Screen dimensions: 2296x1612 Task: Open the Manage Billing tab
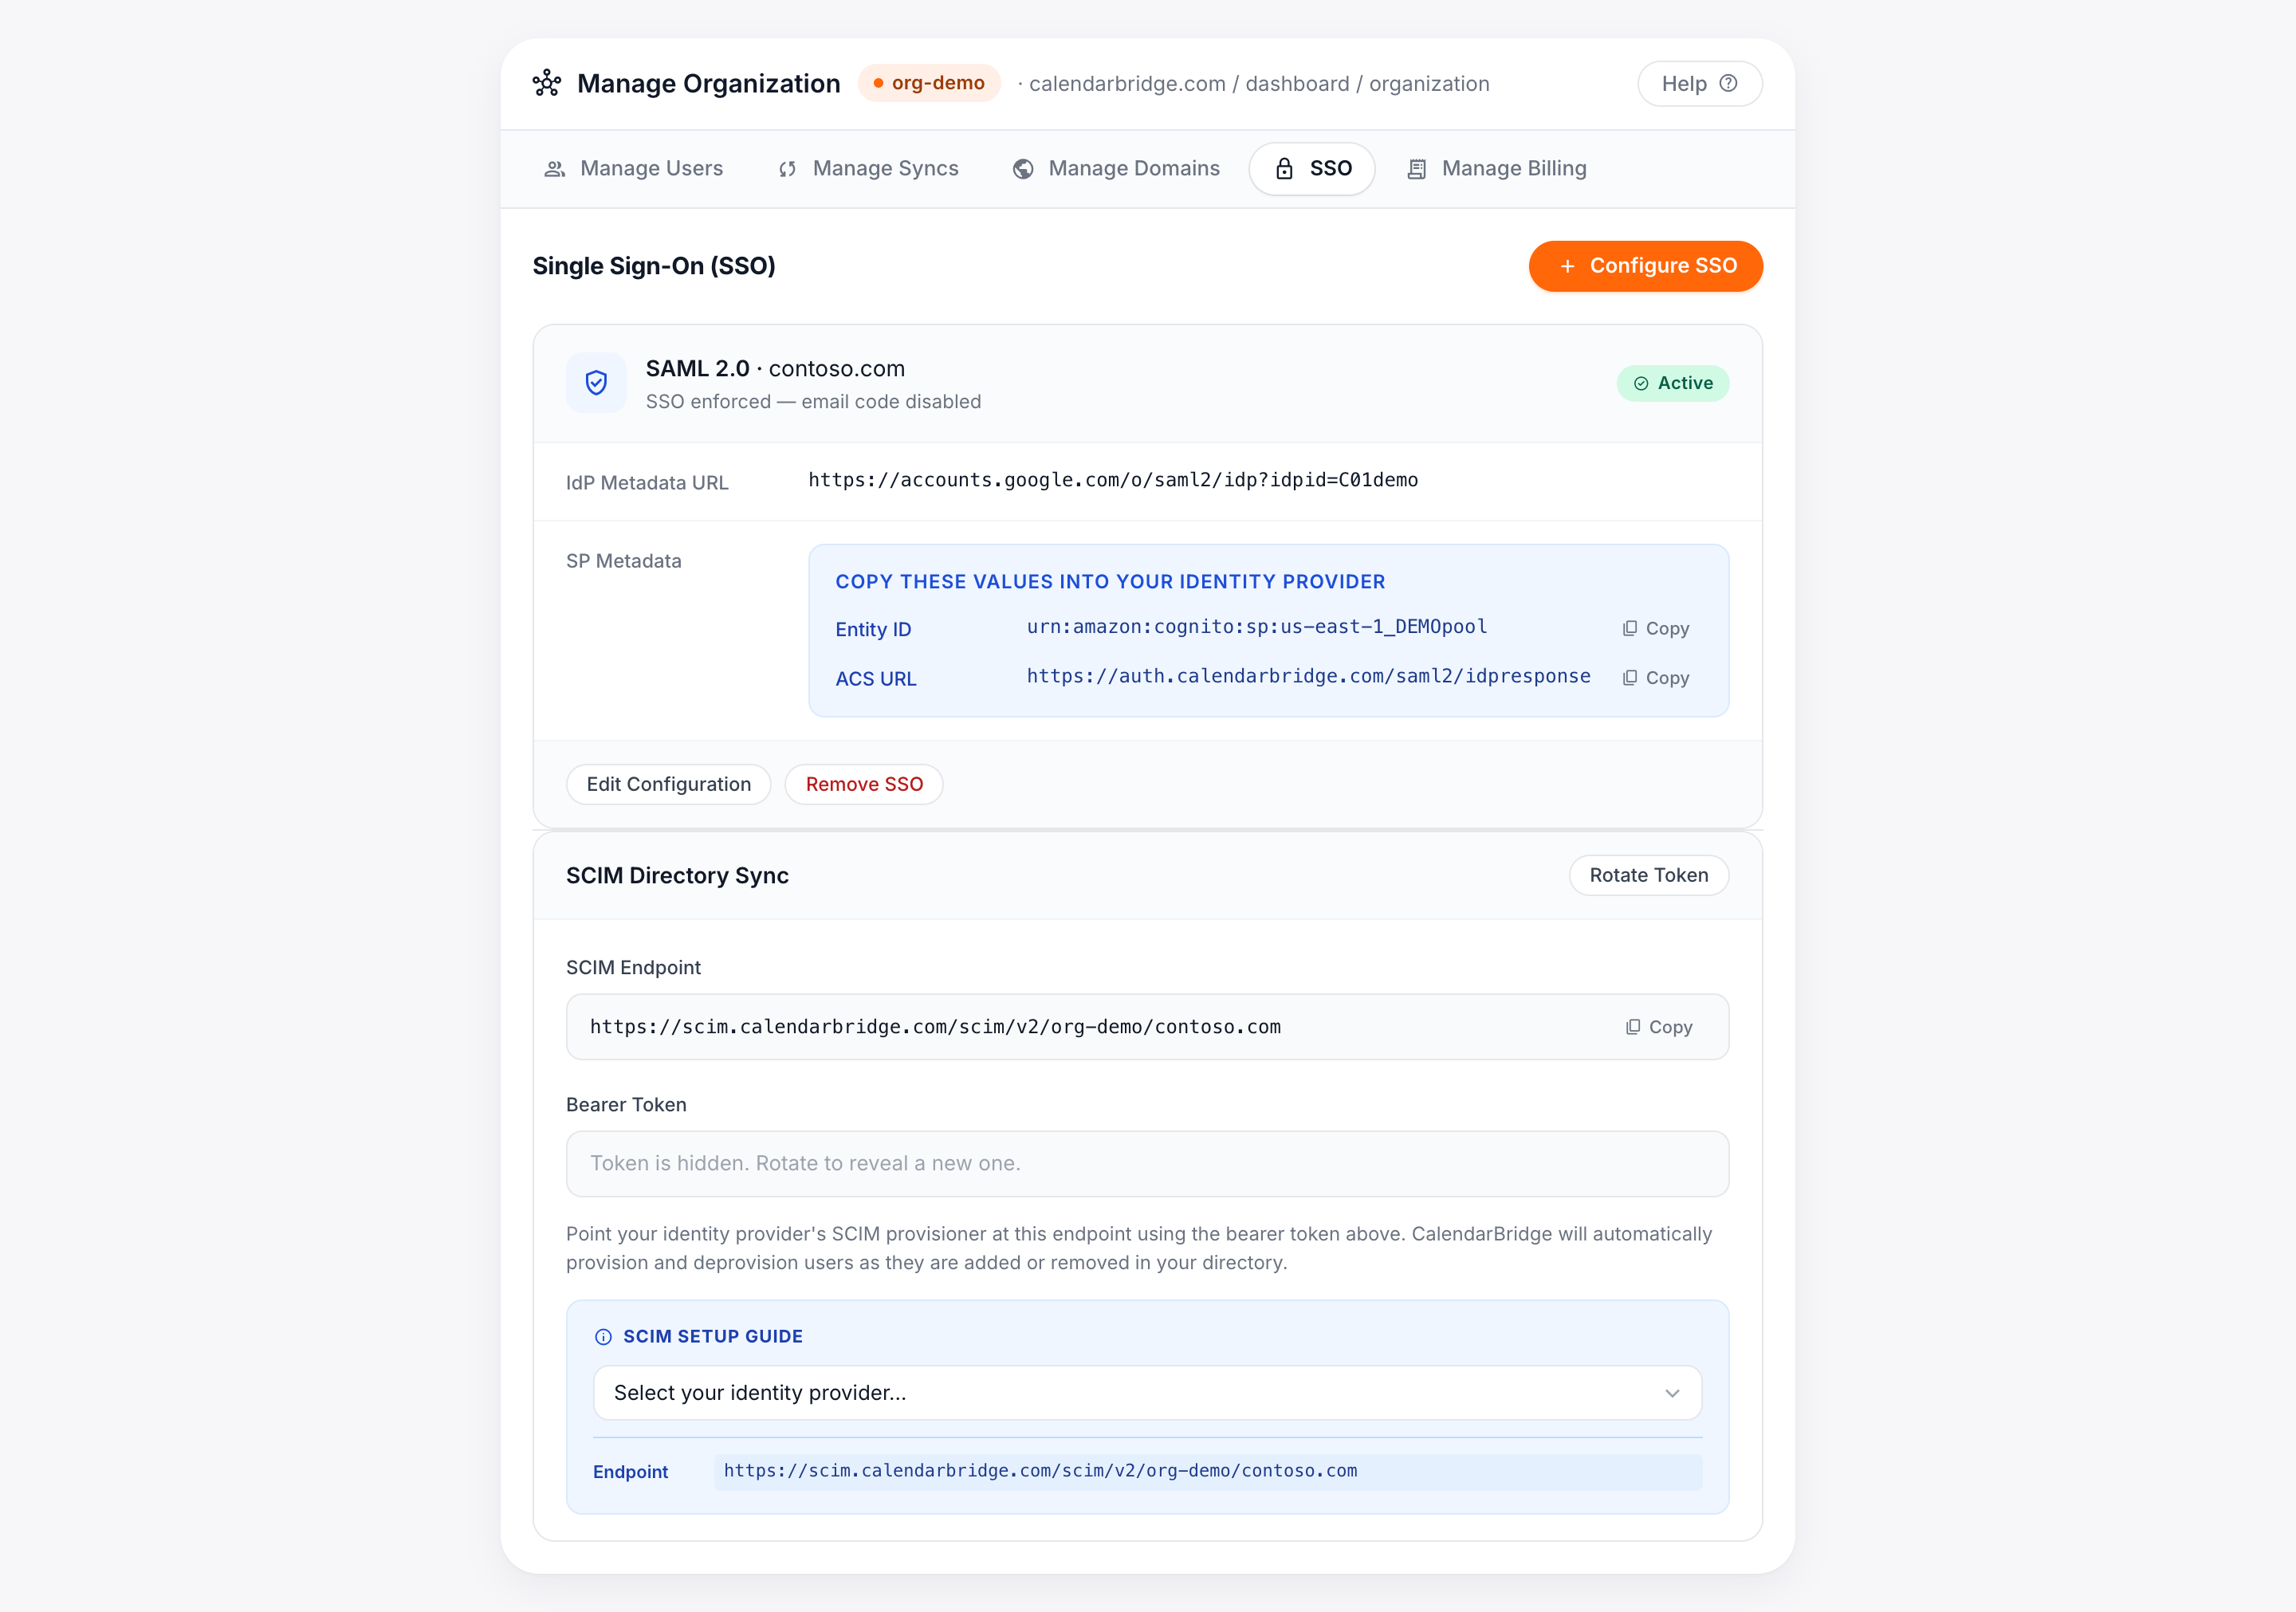1497,168
